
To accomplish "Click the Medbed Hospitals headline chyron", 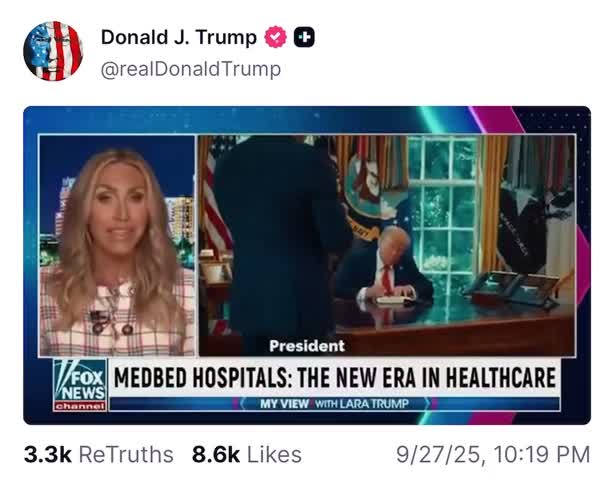I will click(334, 377).
